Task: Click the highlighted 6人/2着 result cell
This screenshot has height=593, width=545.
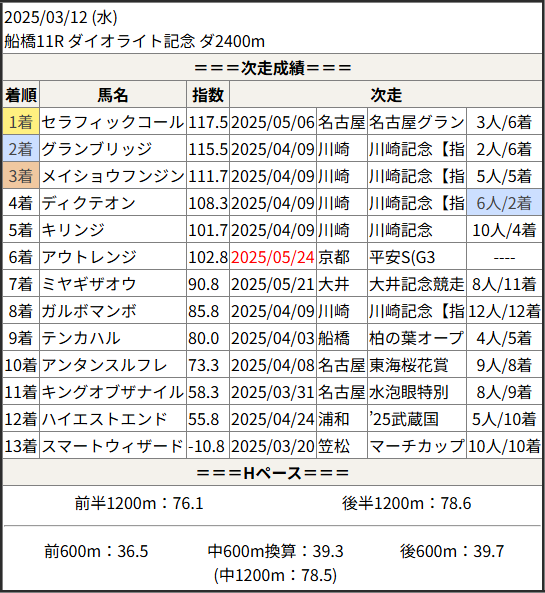Action: click(x=504, y=203)
